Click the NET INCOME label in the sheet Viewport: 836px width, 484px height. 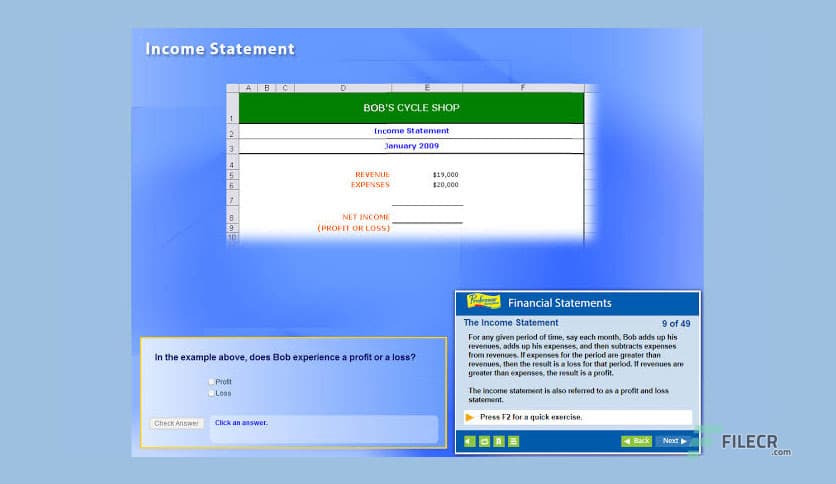point(366,217)
